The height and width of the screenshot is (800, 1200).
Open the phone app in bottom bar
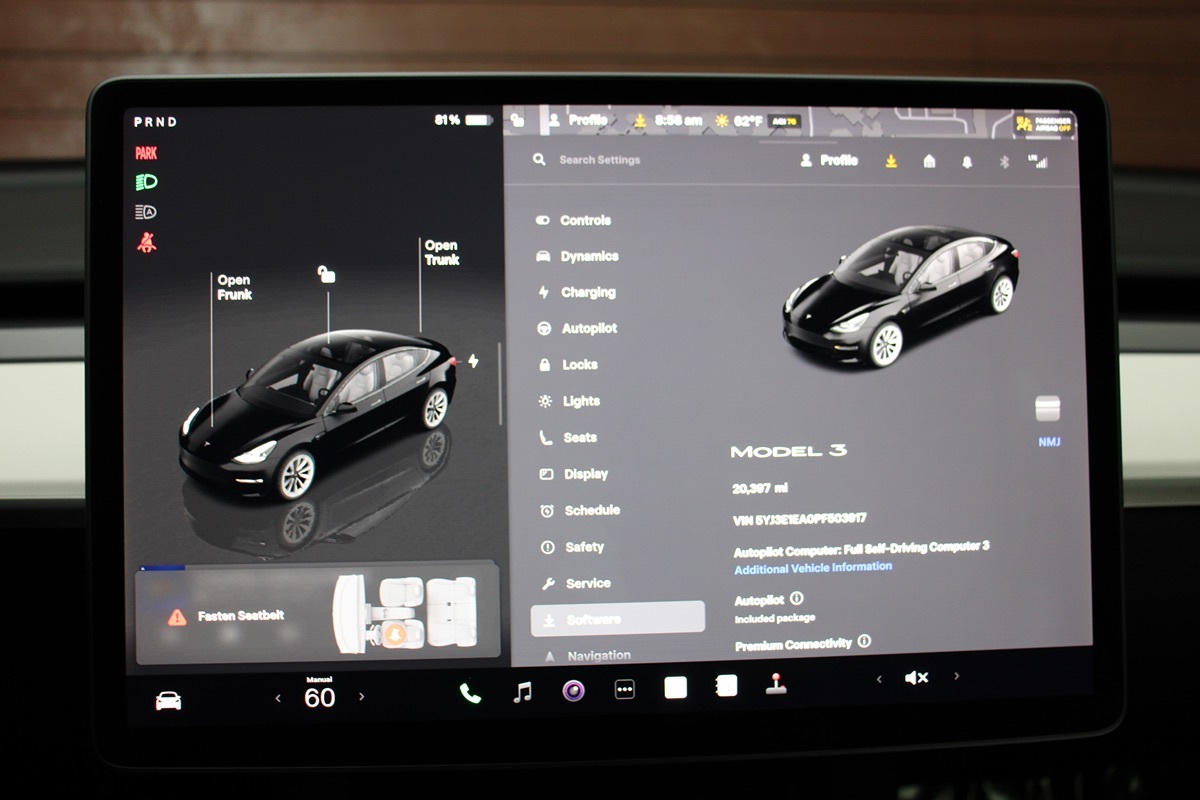469,693
